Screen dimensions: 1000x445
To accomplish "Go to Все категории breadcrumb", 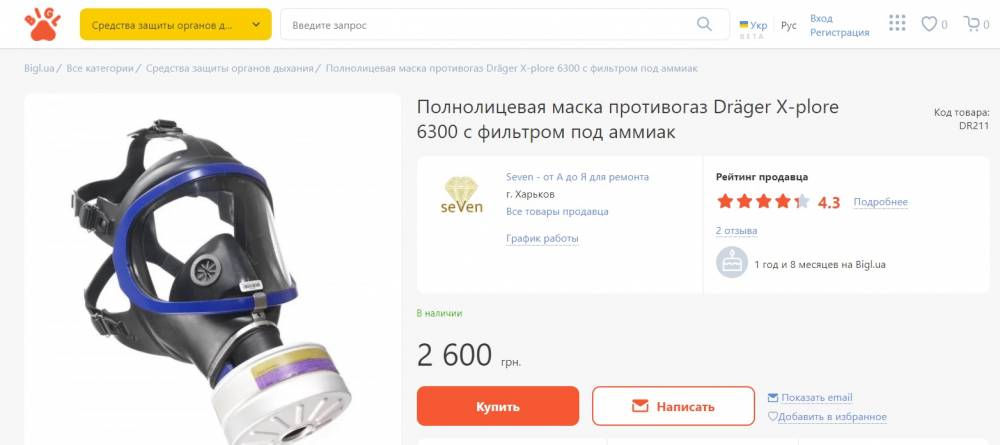I will (100, 68).
